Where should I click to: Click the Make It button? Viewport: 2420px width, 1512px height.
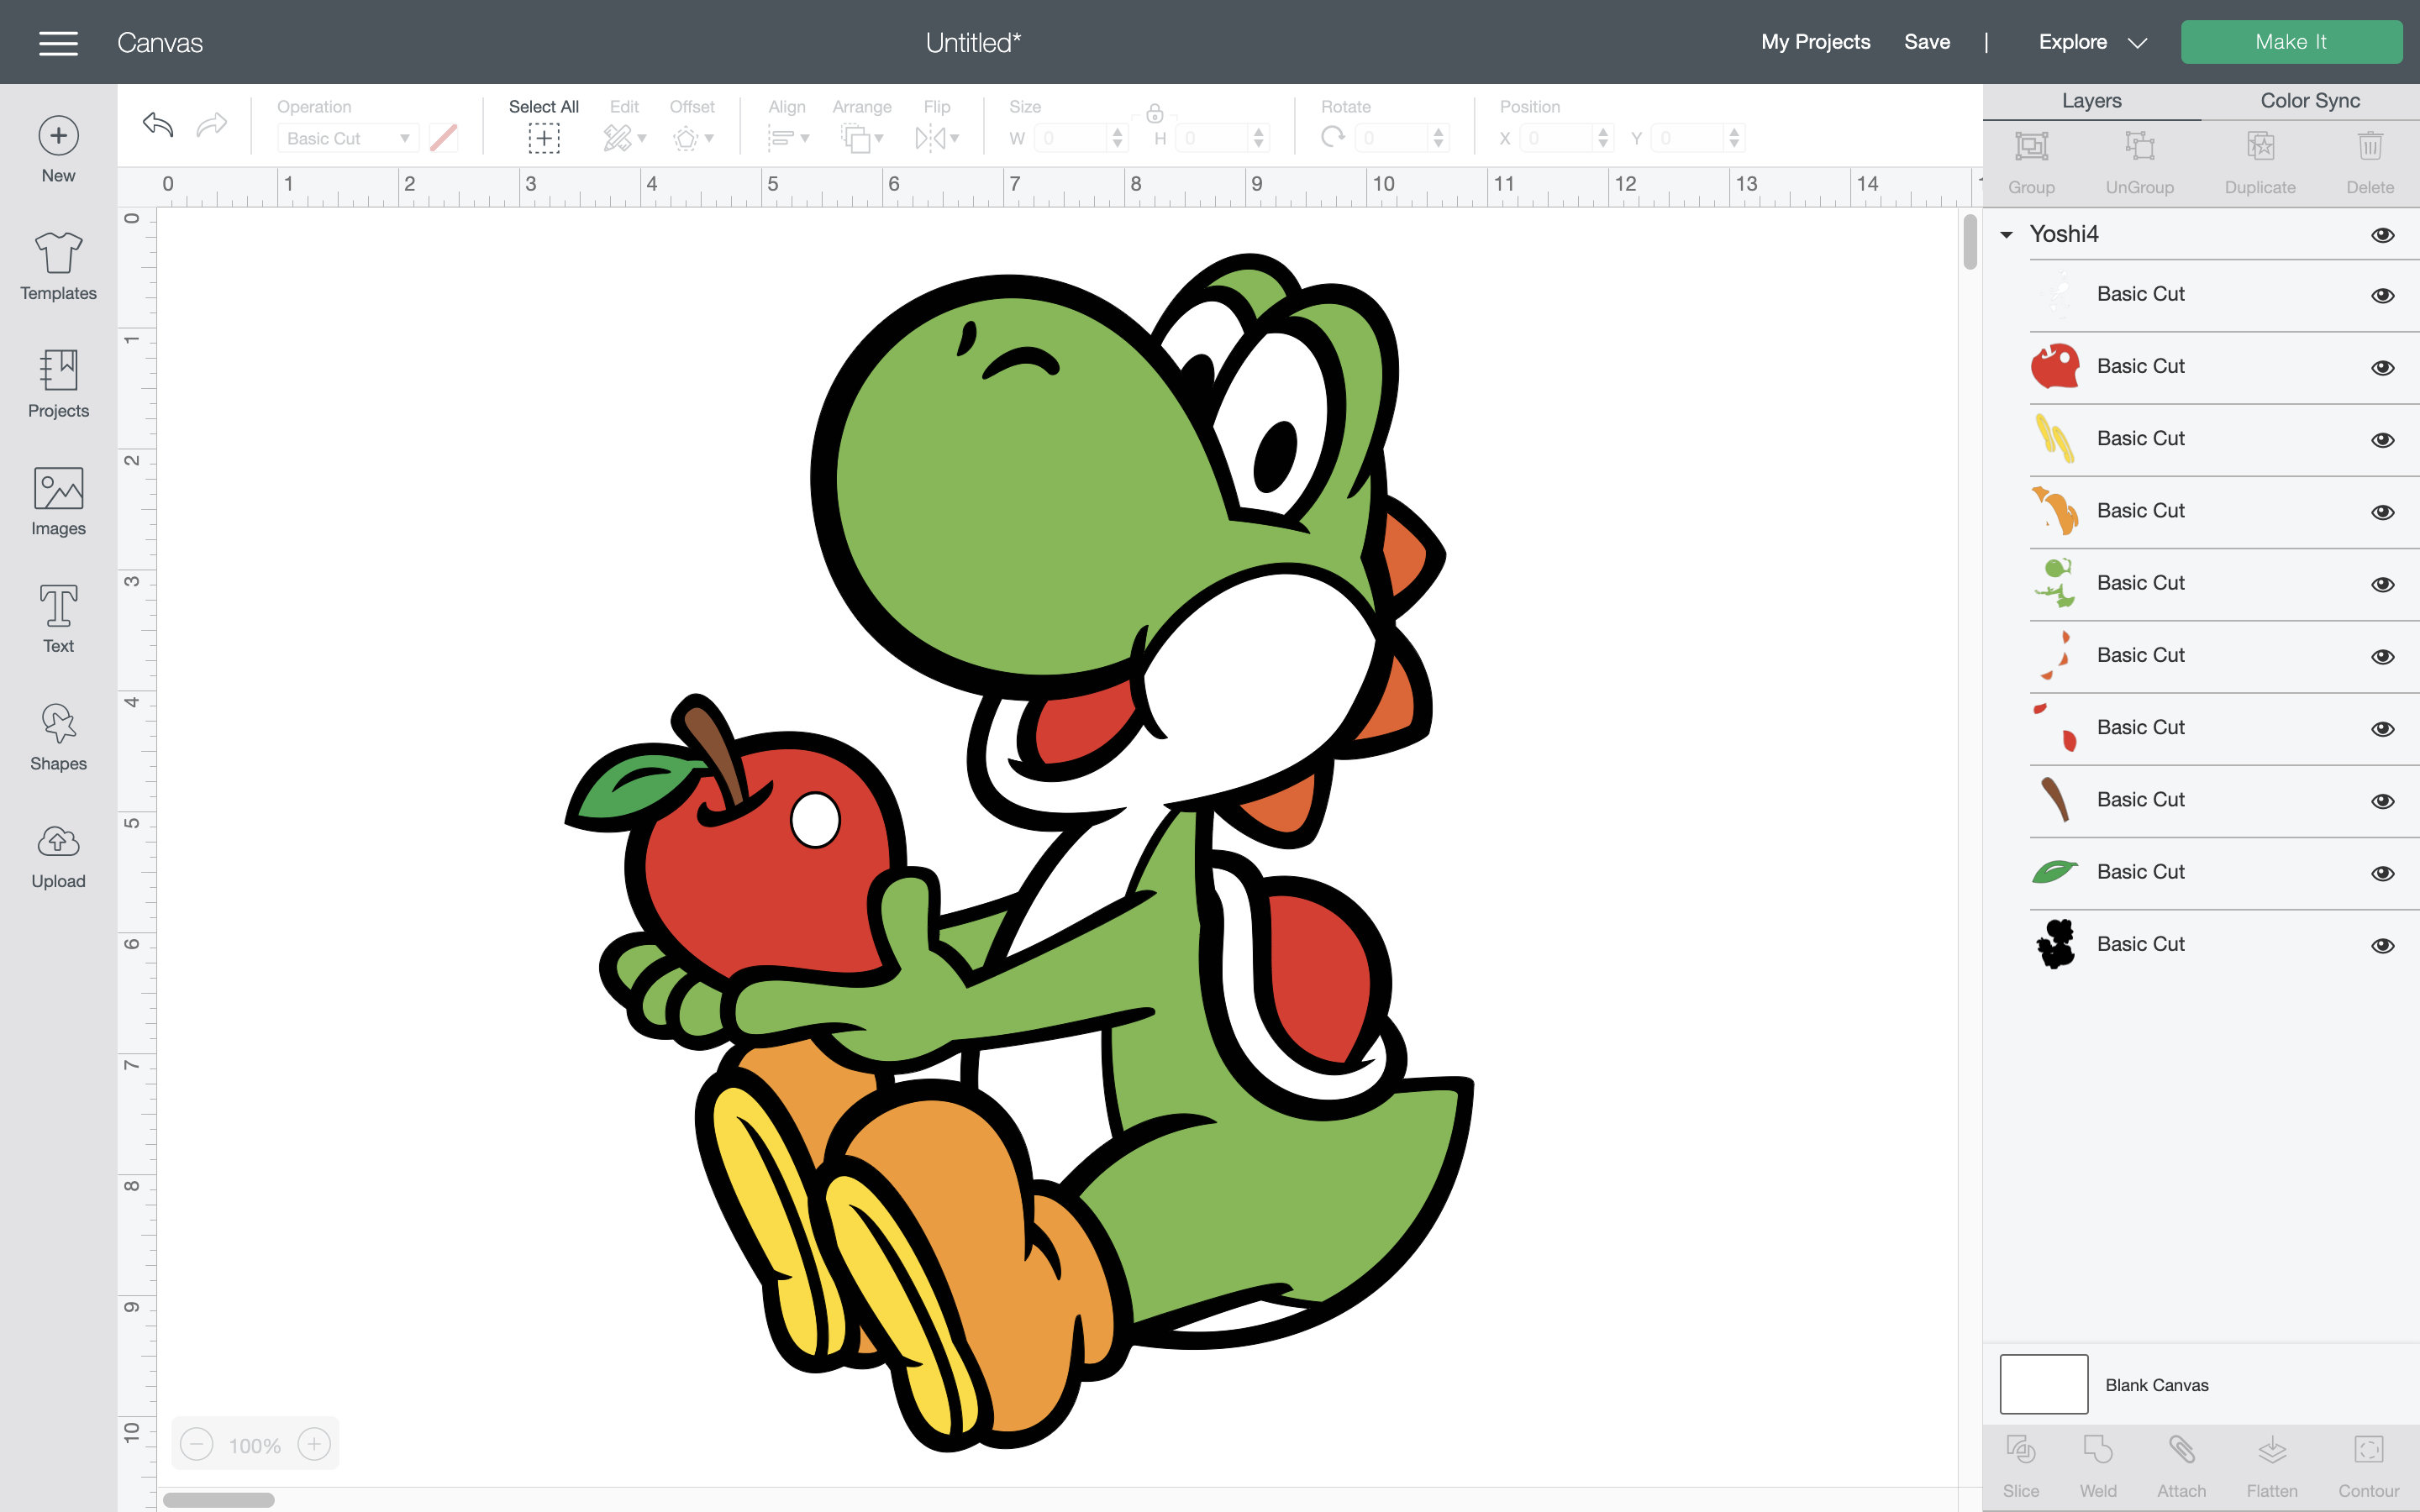point(2290,42)
